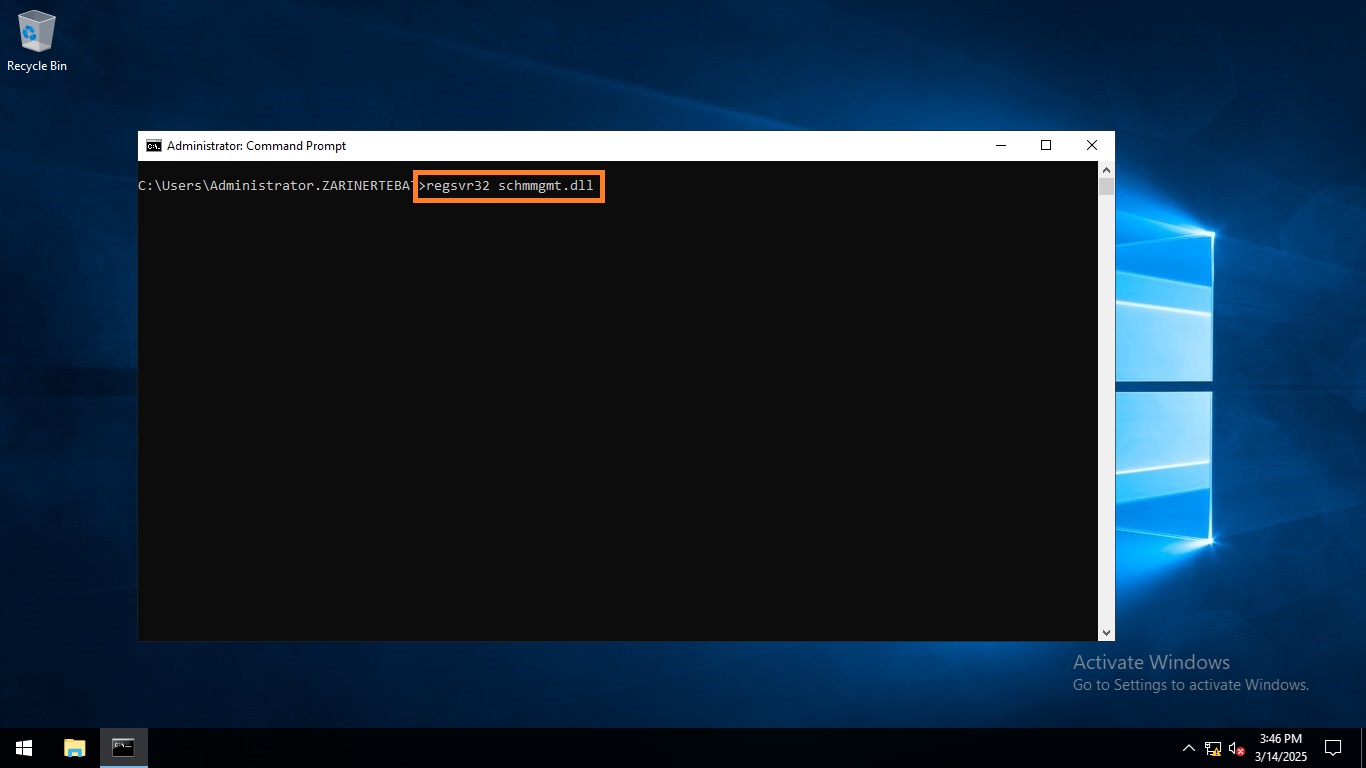Click the C:\Users\Administrator.ZARINERTEBAT prompt path
1366x768 pixels.
pos(277,186)
